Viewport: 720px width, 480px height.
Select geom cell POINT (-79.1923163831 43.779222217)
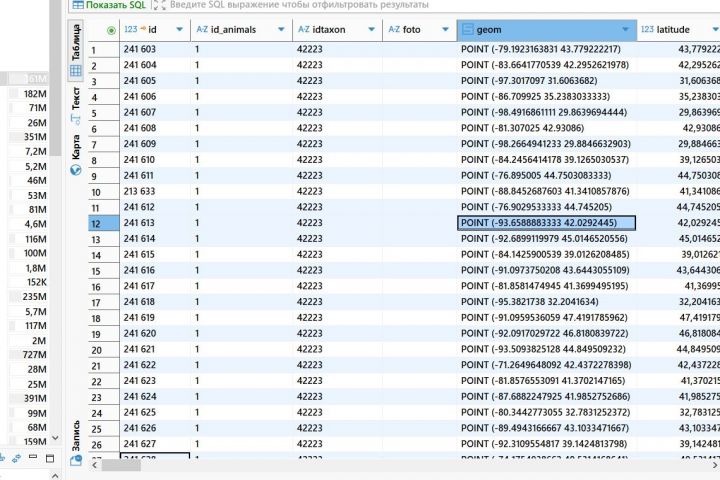coord(547,49)
